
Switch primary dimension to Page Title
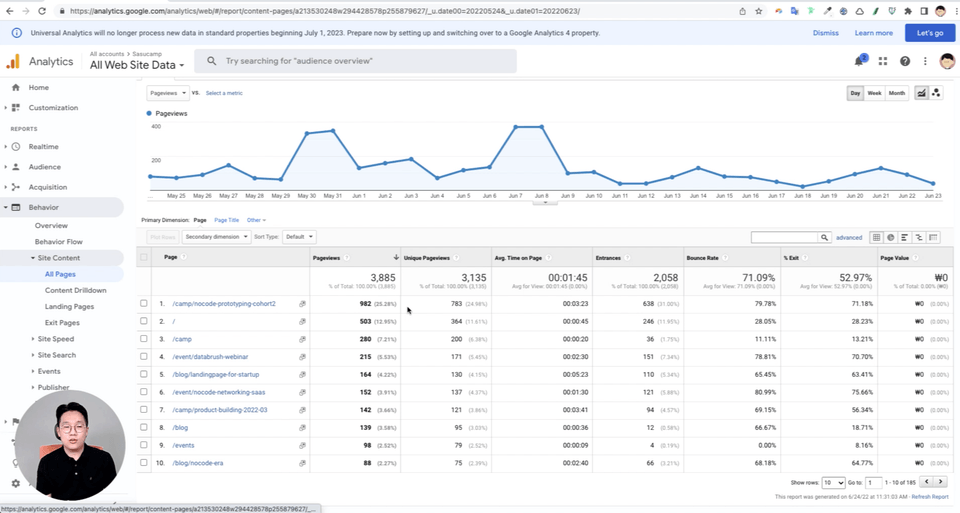pyautogui.click(x=227, y=220)
